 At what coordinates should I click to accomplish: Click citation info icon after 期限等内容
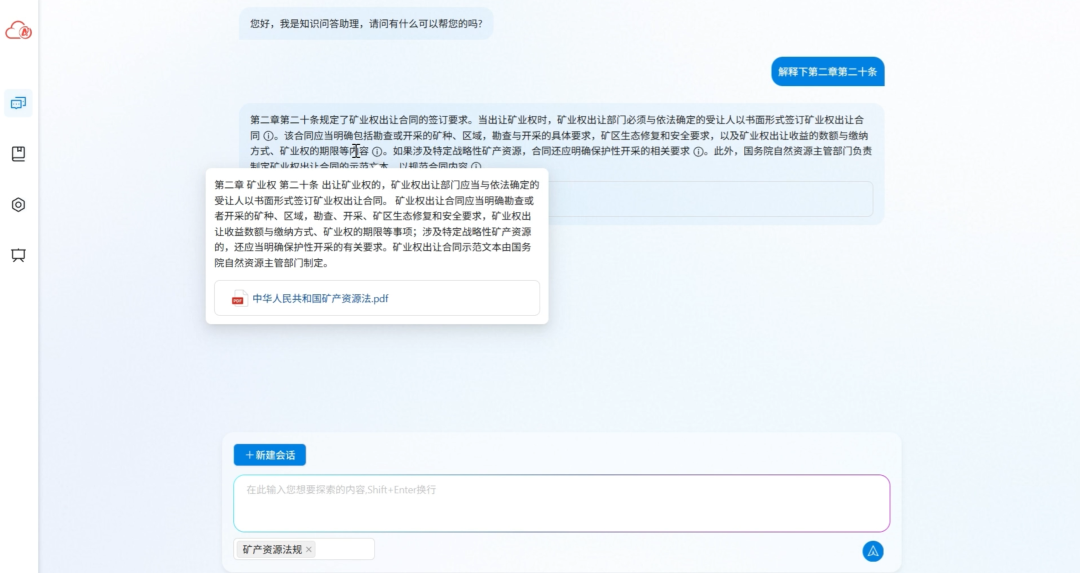(377, 152)
